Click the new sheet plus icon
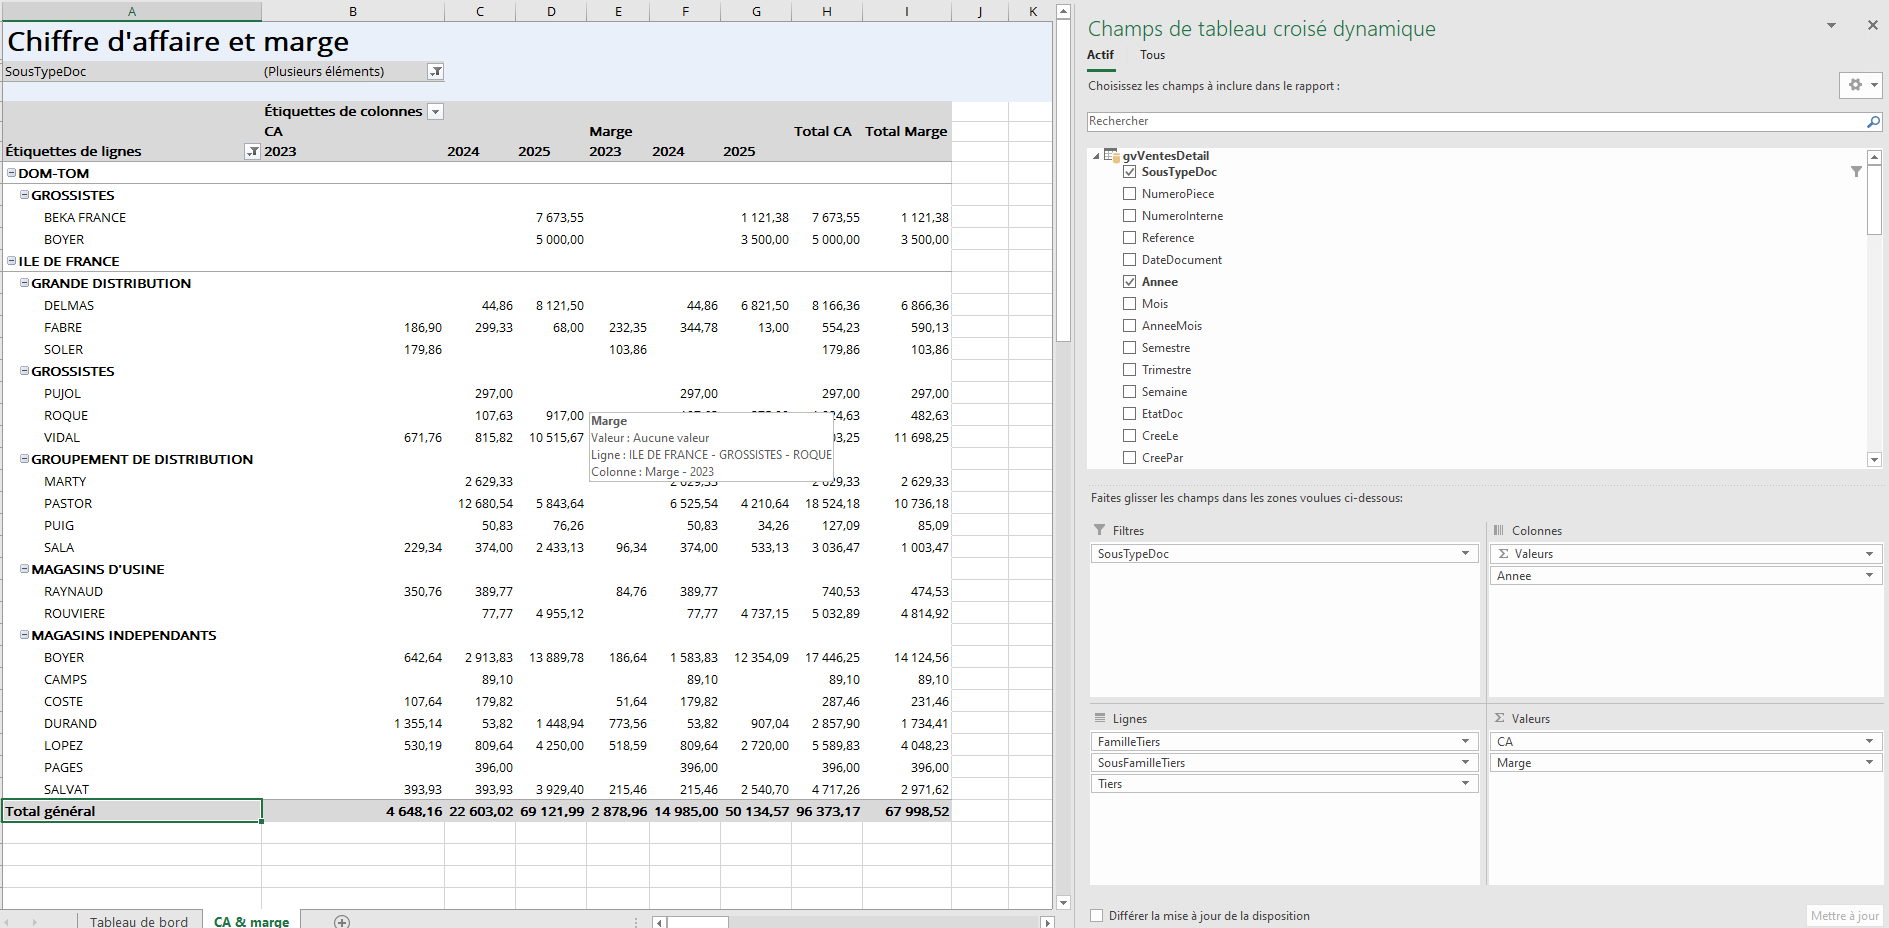The height and width of the screenshot is (928, 1889). [342, 921]
